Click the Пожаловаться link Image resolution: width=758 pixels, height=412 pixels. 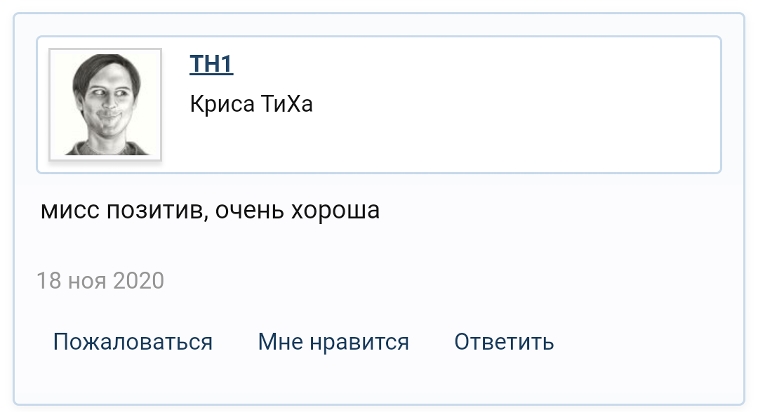click(133, 342)
